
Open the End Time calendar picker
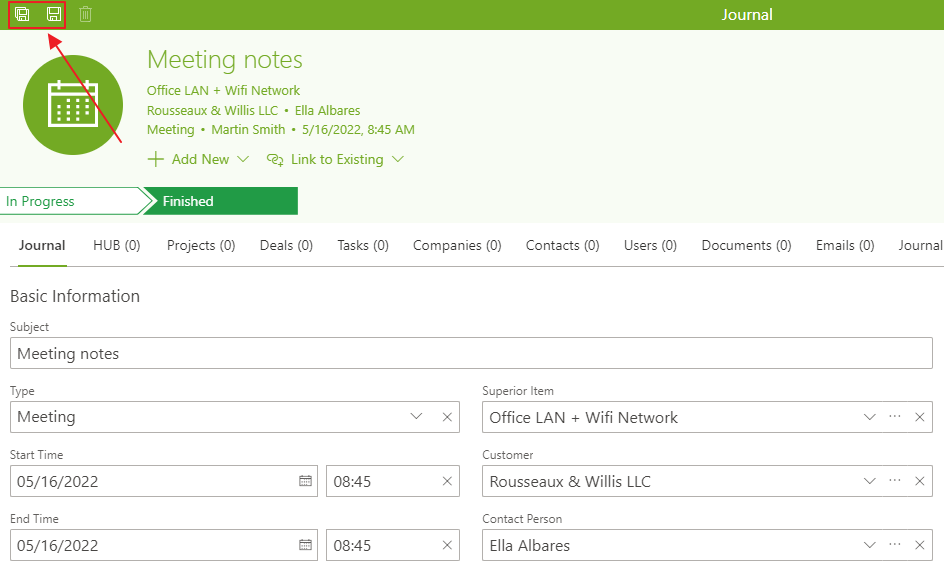306,545
